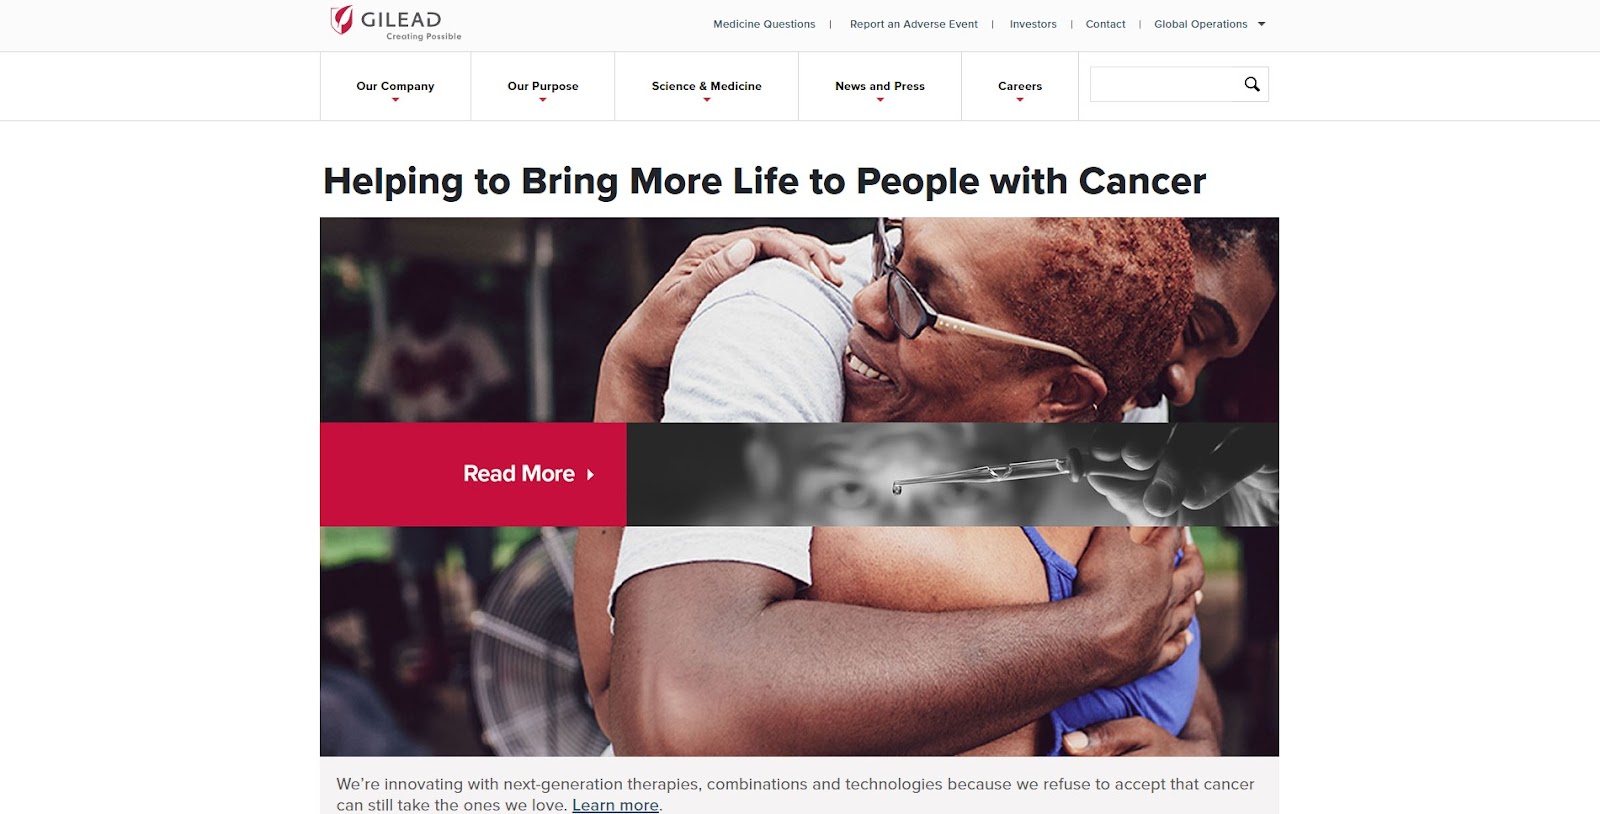Select the Global Operations text
The height and width of the screenshot is (814, 1600).
[1201, 24]
